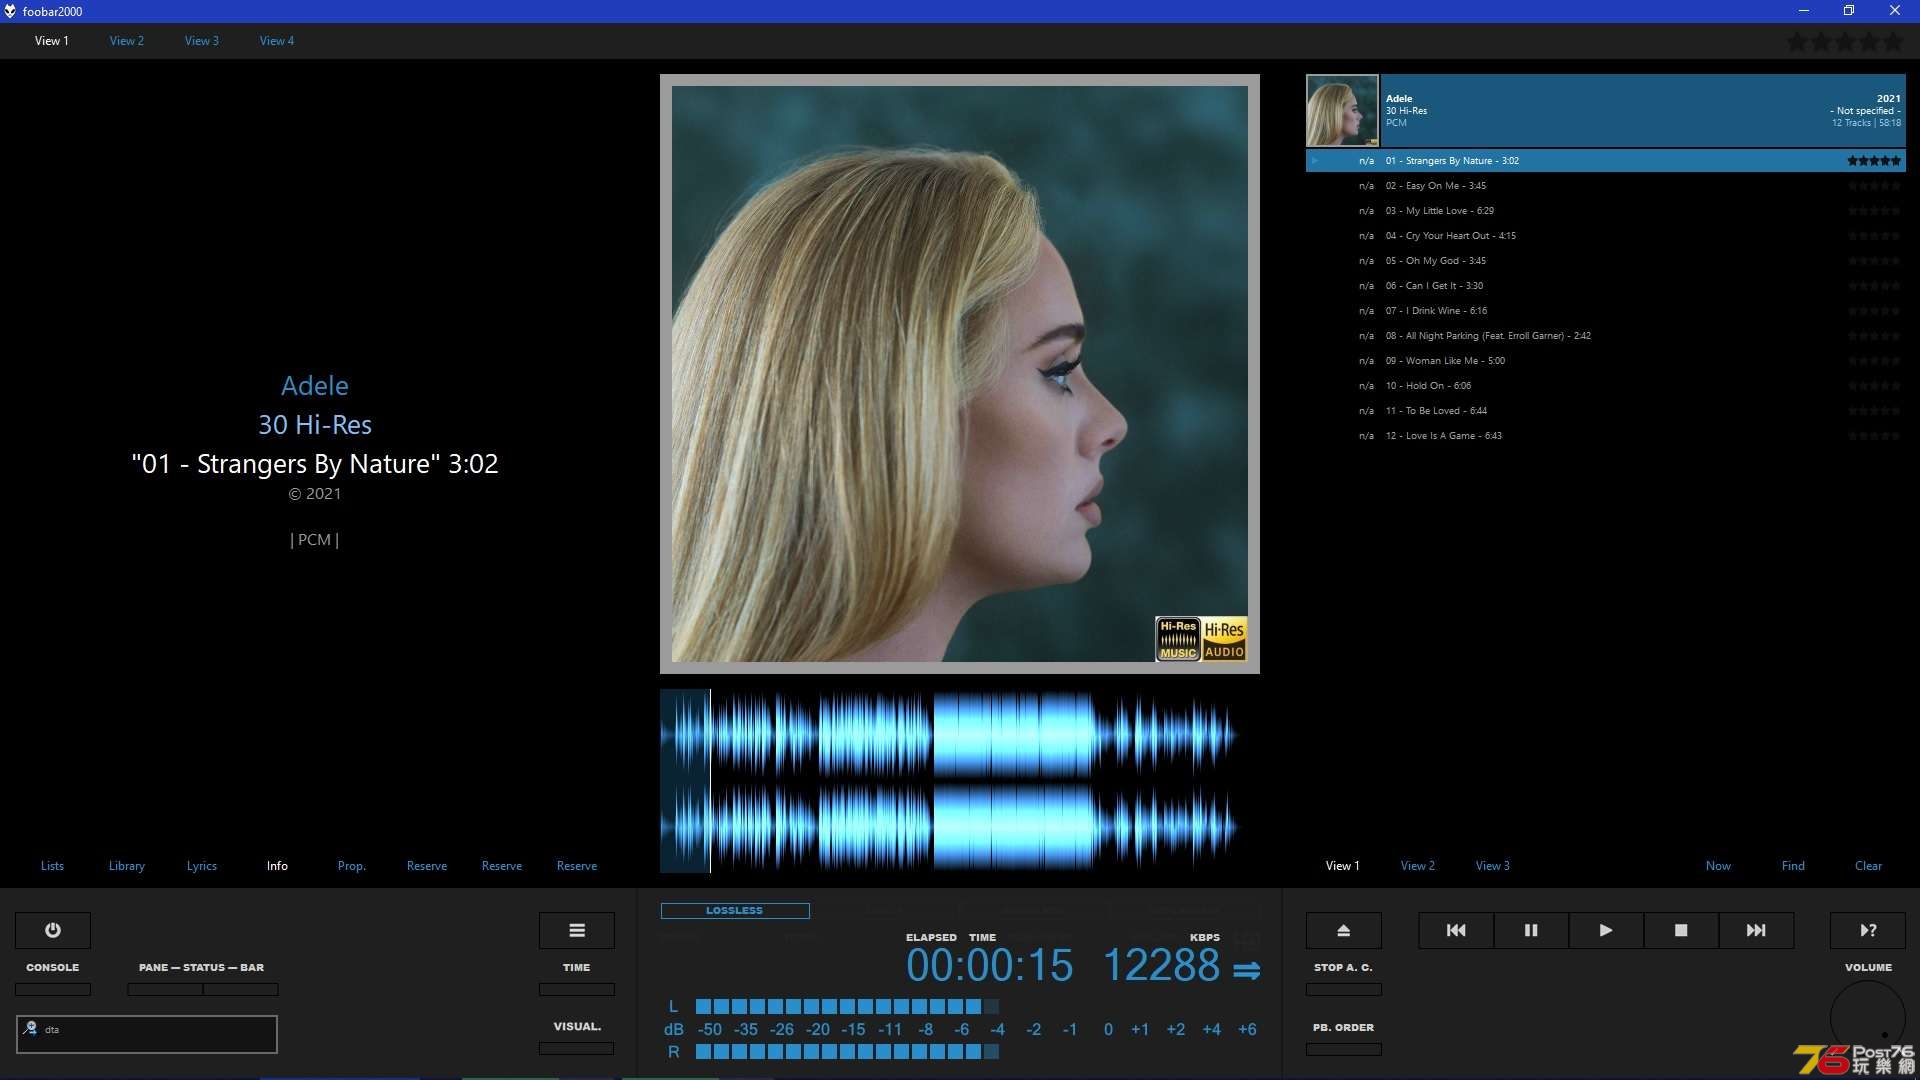Click the power icon button above CONSOLE
The height and width of the screenshot is (1080, 1920).
(53, 930)
